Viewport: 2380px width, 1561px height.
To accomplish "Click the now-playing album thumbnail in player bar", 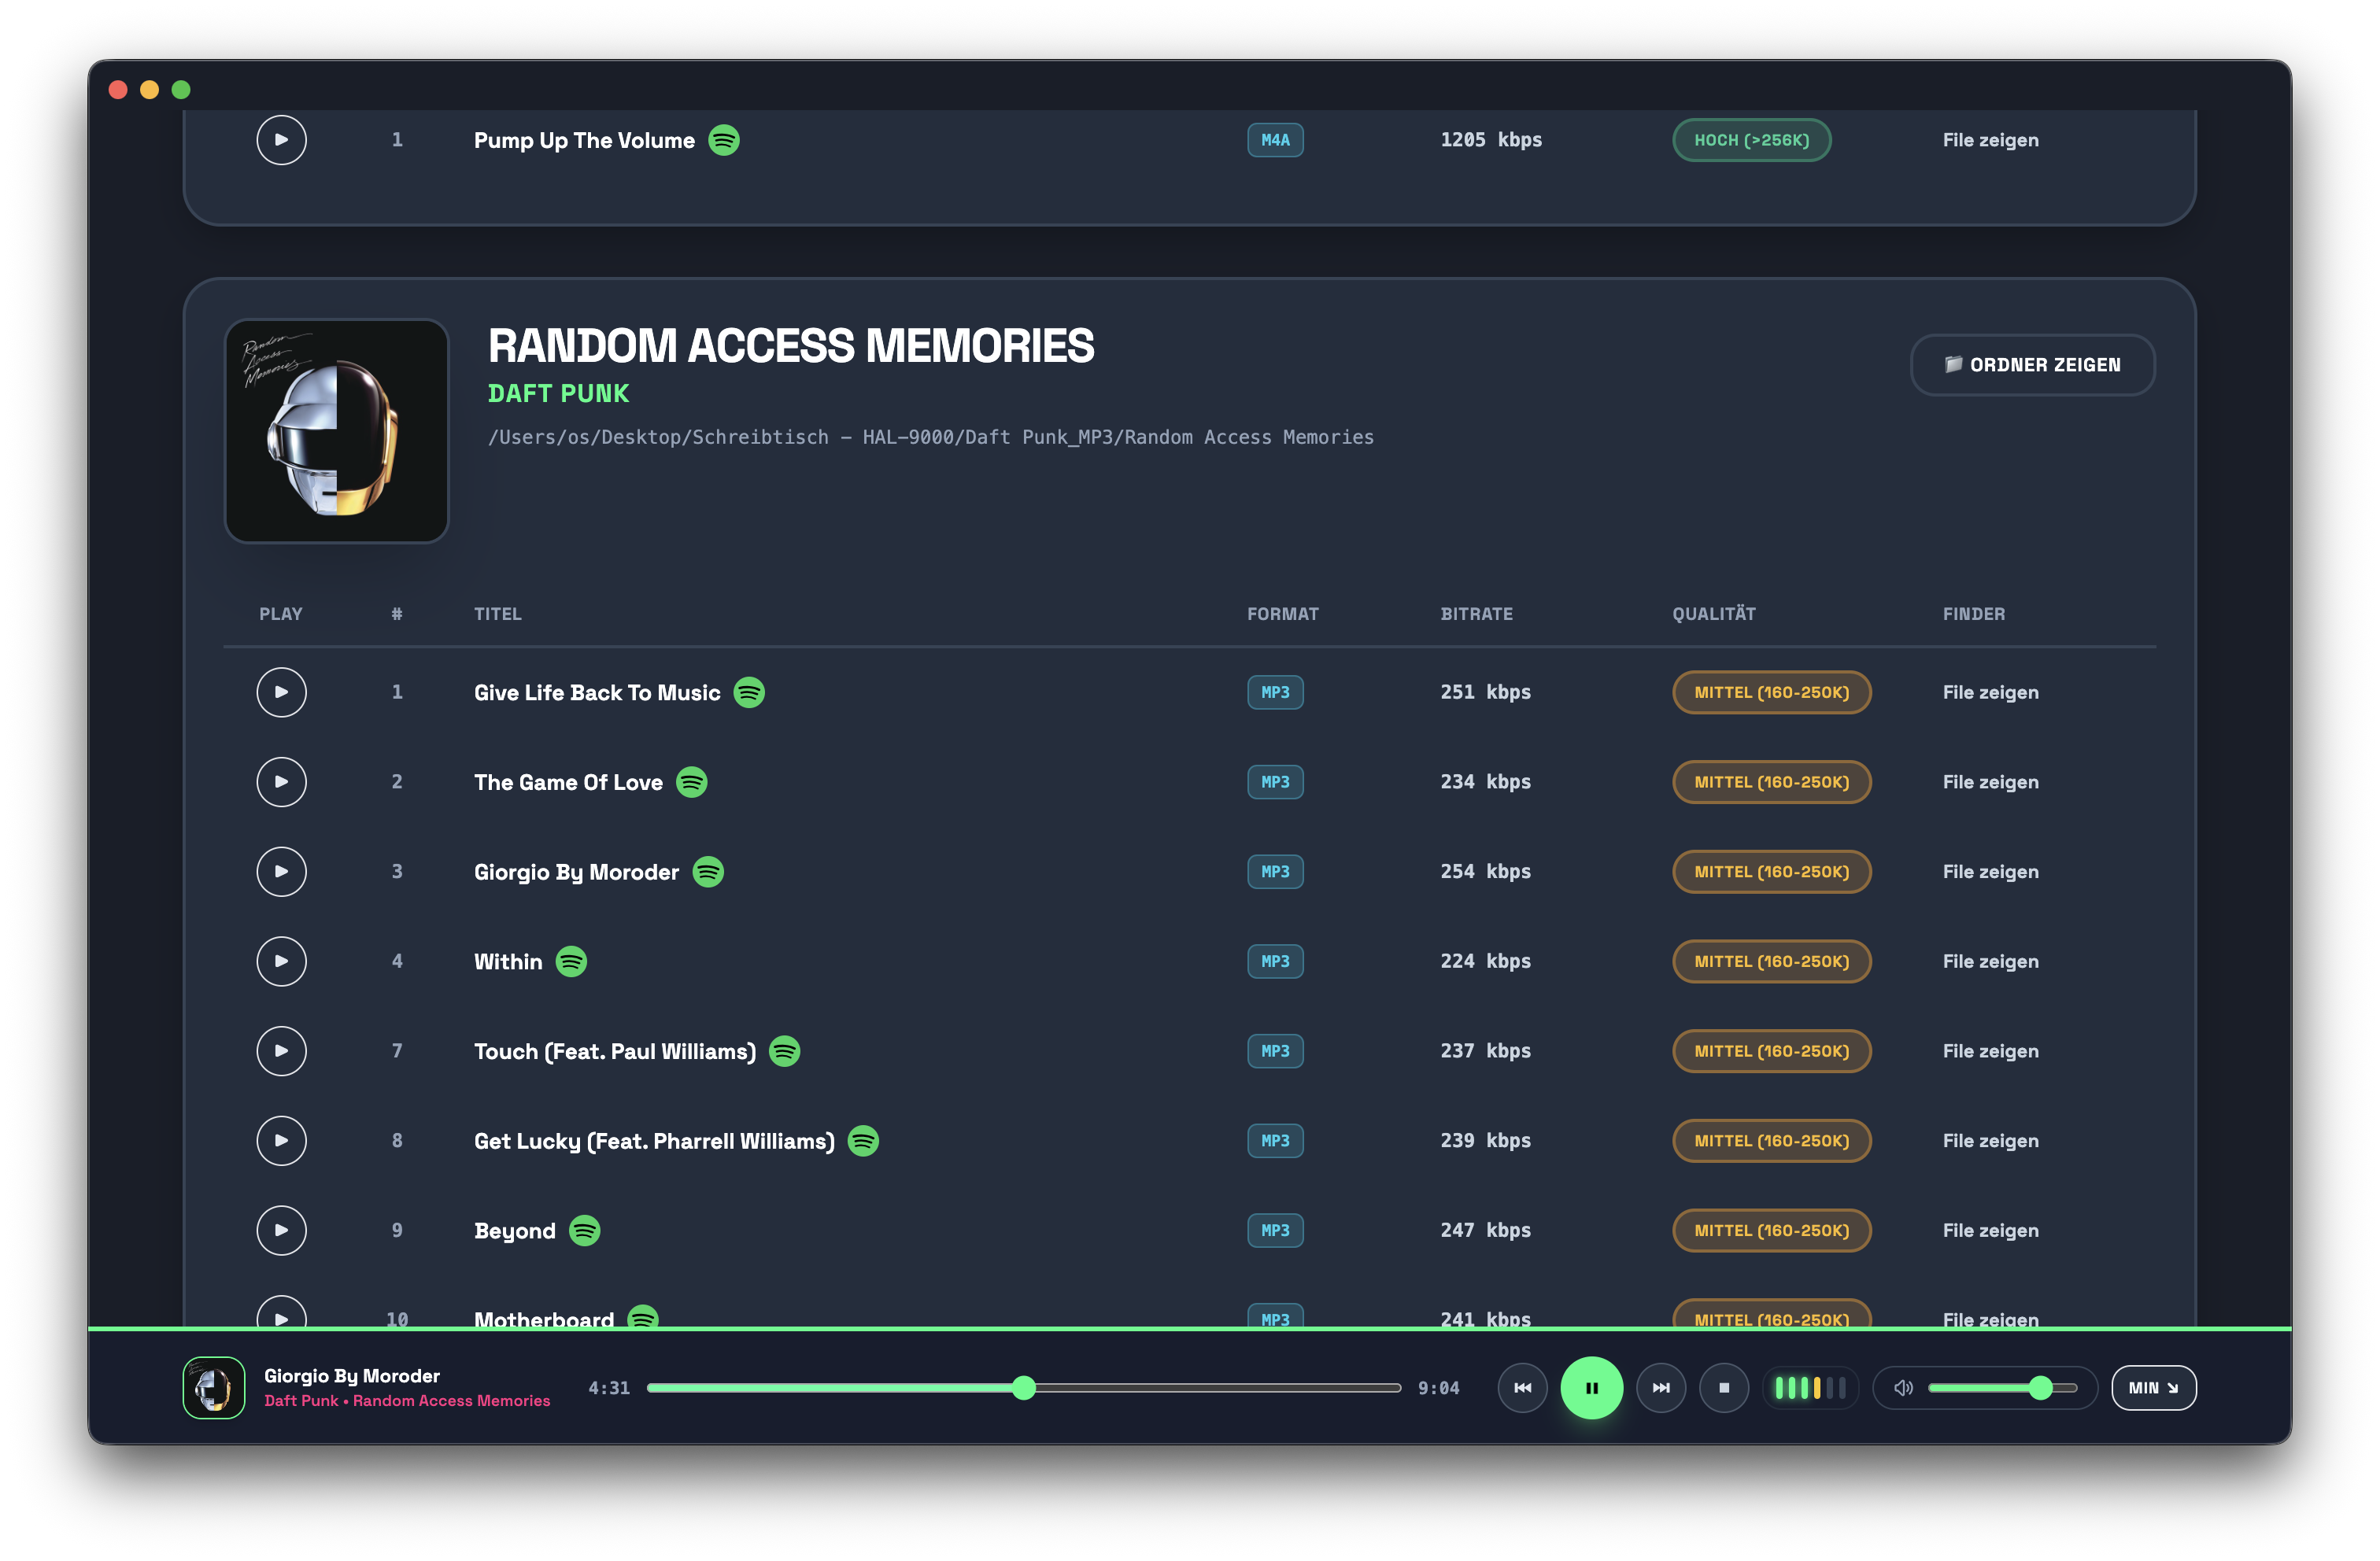I will (214, 1388).
